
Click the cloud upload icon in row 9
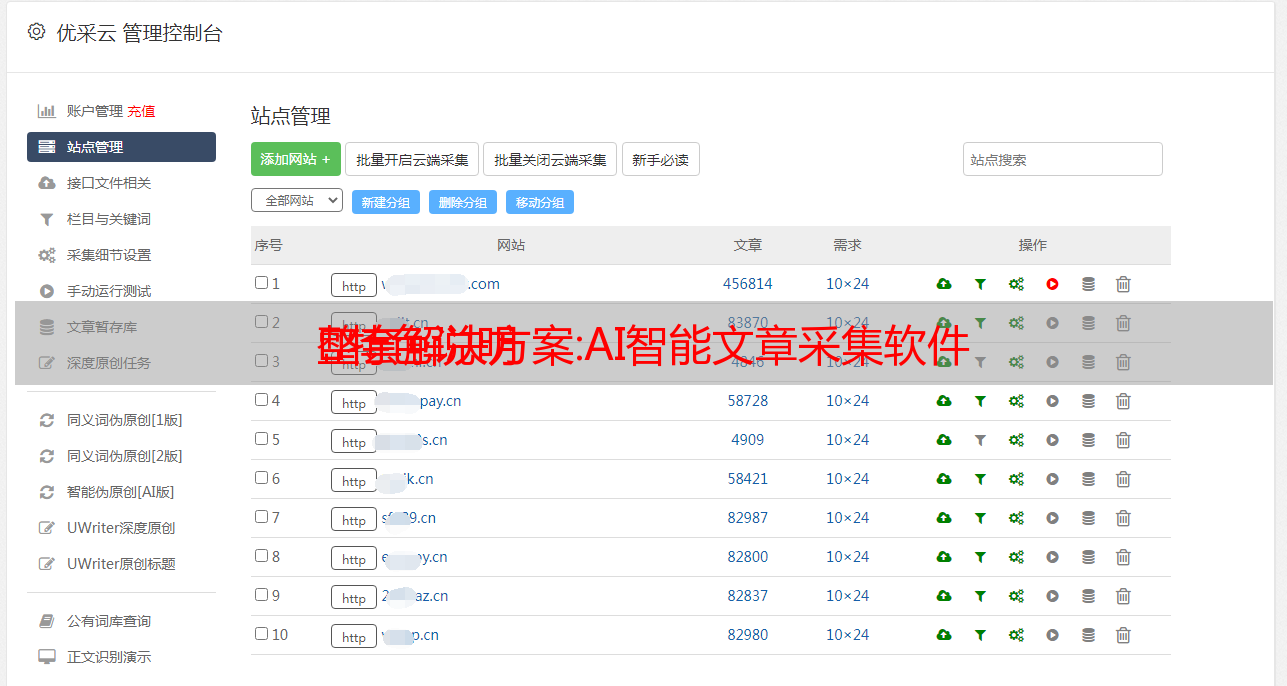944,596
